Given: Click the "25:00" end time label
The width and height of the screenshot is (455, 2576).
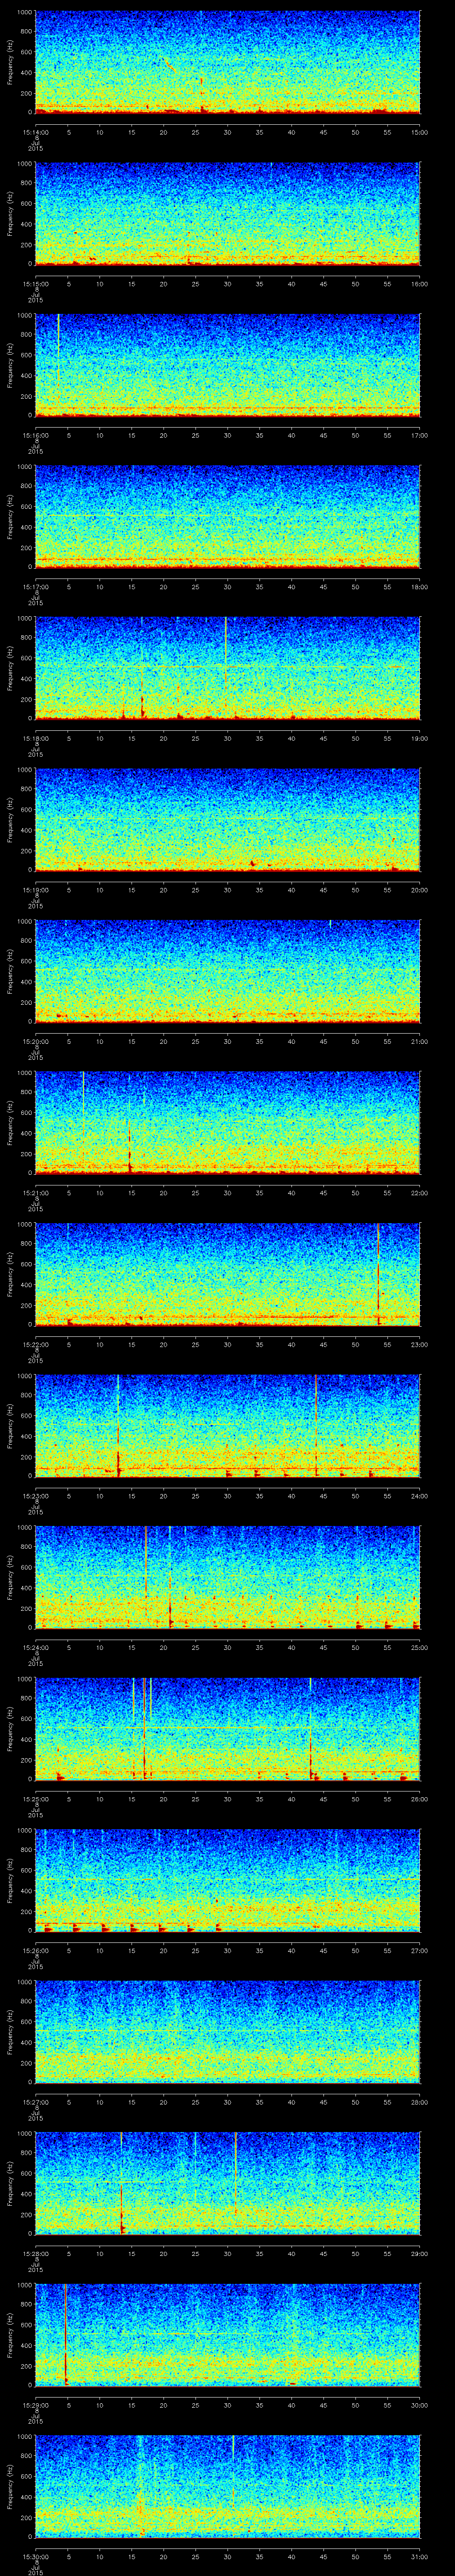Looking at the screenshot, I should [420, 1647].
